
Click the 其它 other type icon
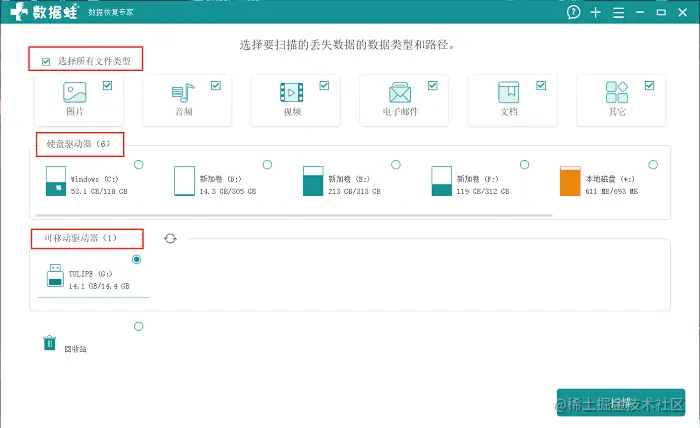[x=617, y=92]
